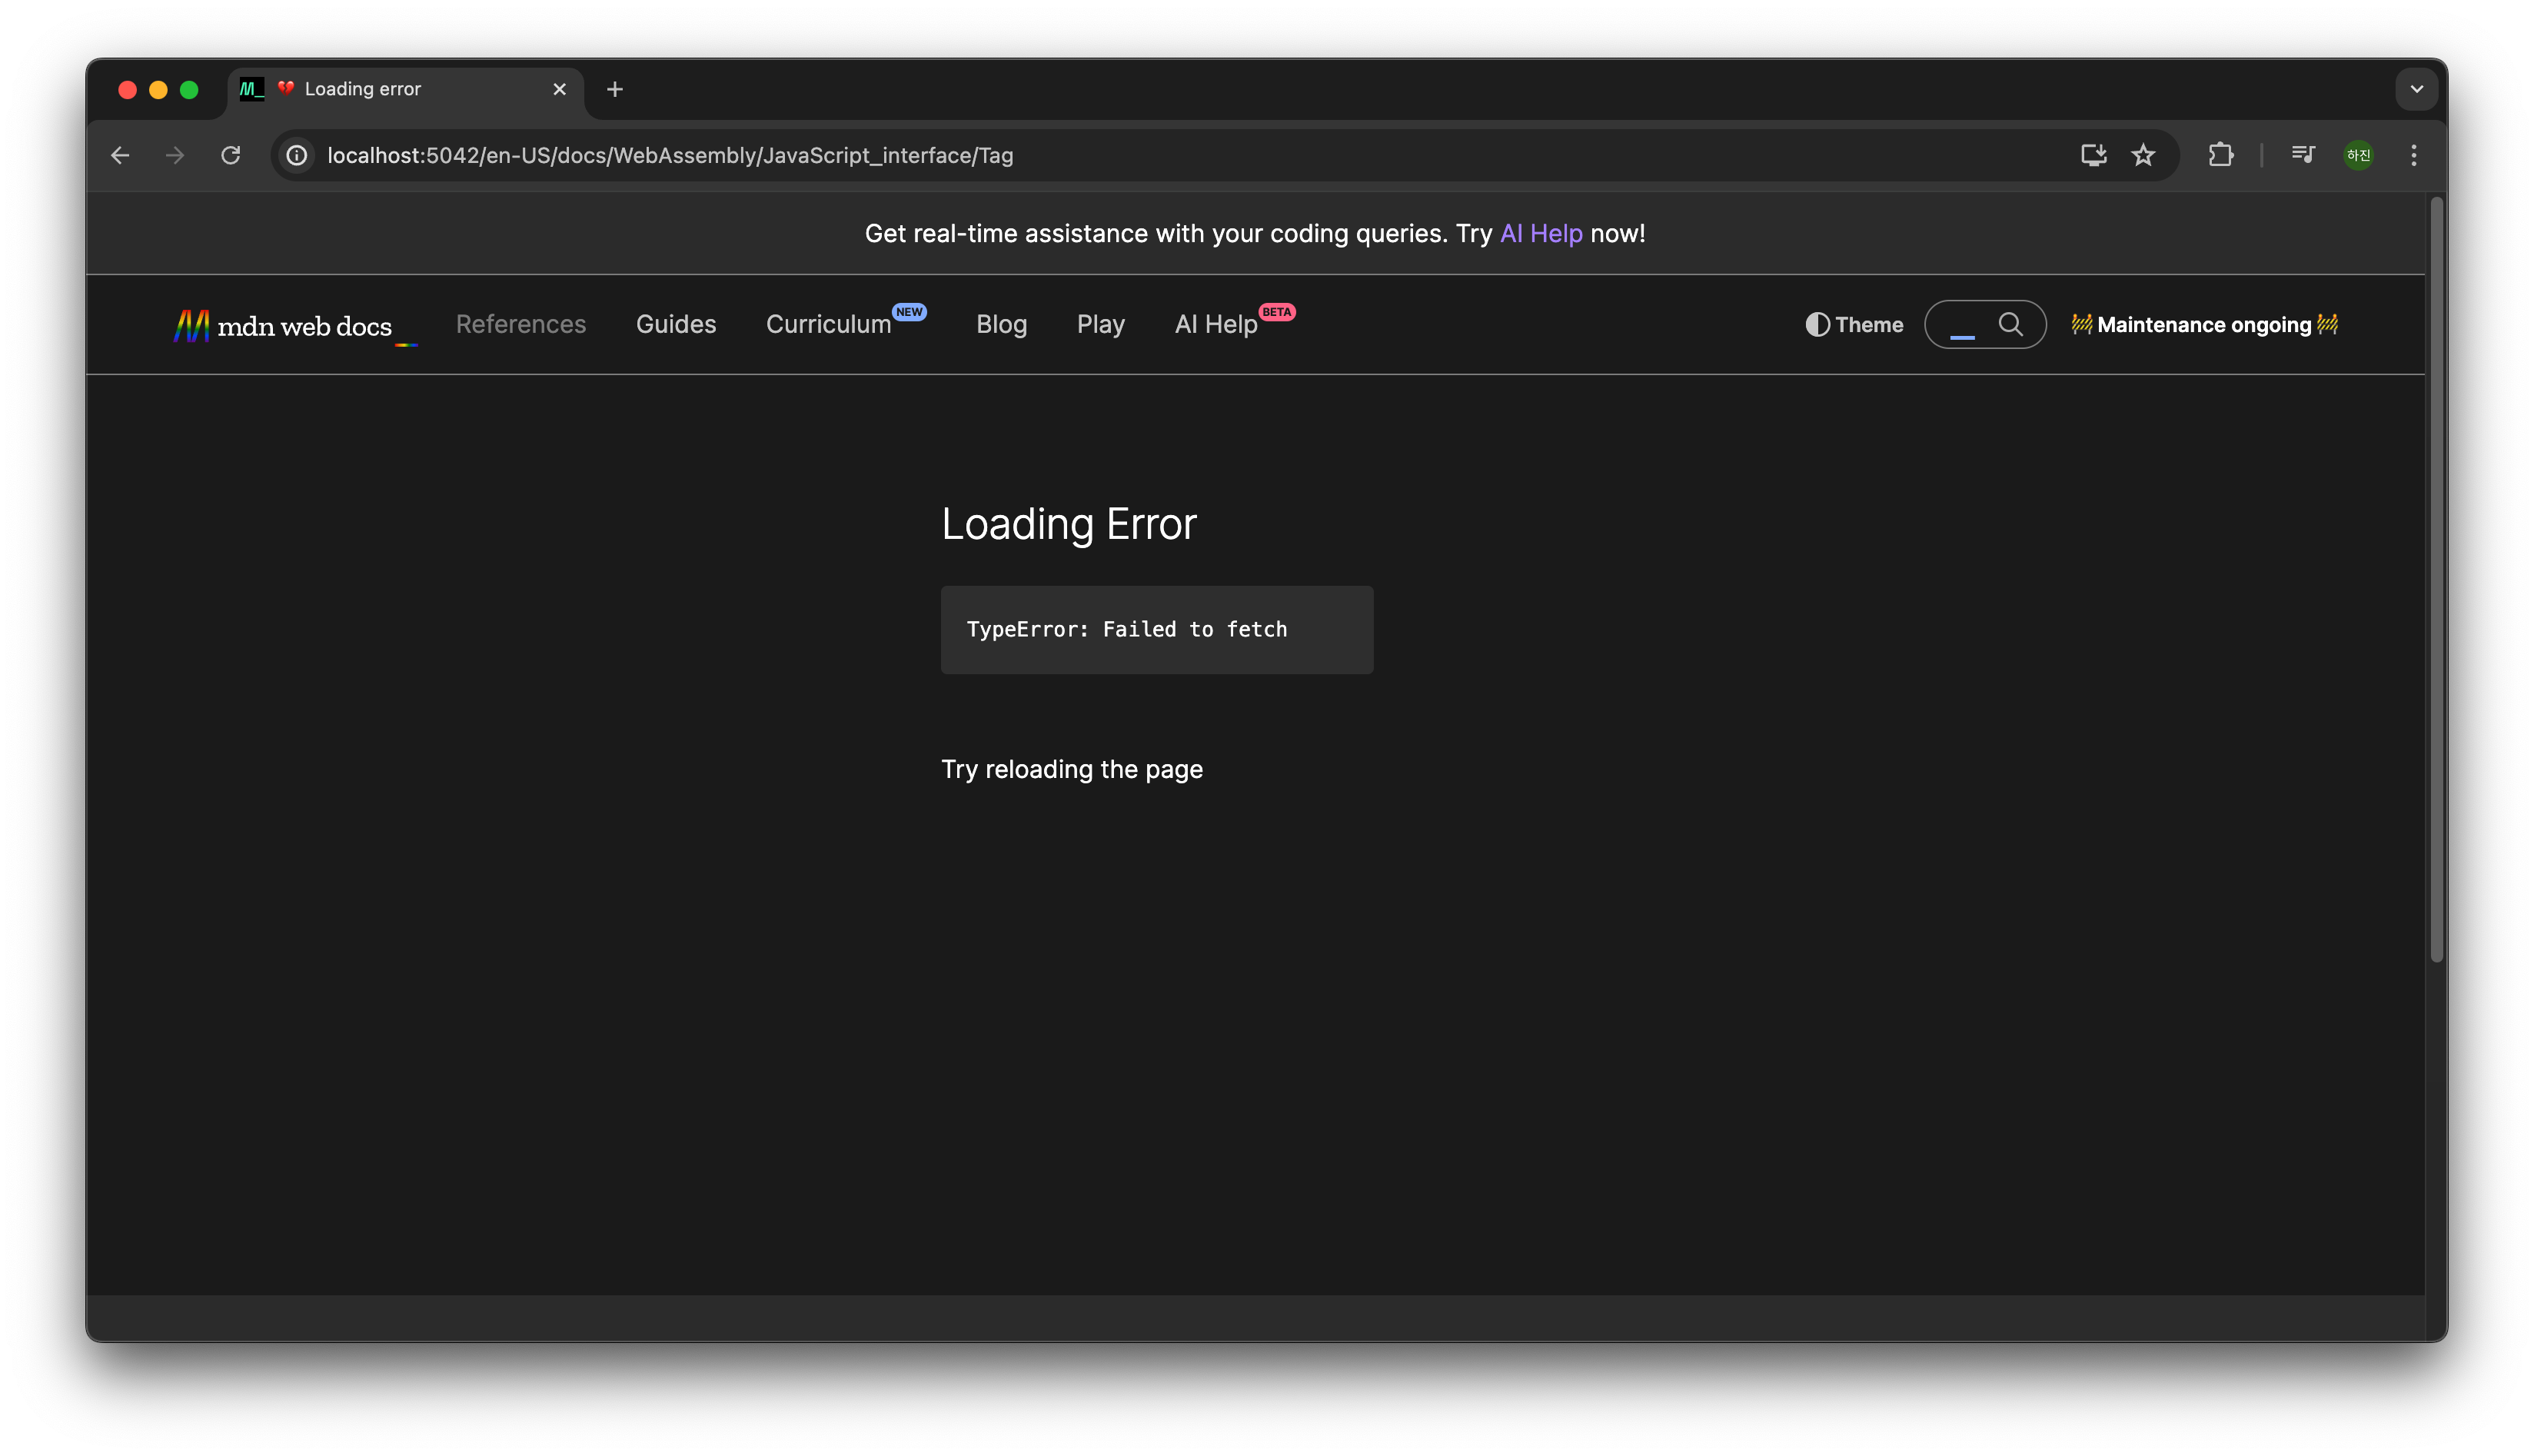
Task: Bookmark this page with star icon
Action: [2143, 155]
